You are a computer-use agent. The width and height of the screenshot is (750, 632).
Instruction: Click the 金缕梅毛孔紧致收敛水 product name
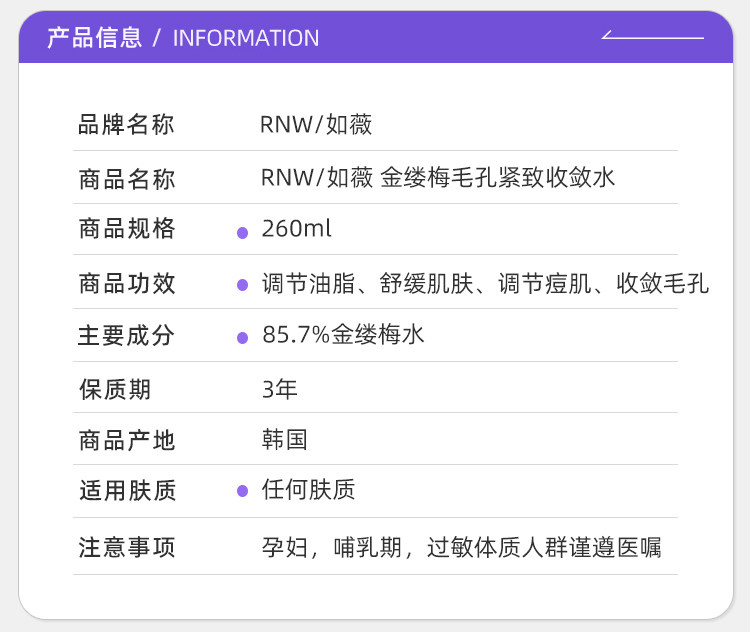pos(497,178)
